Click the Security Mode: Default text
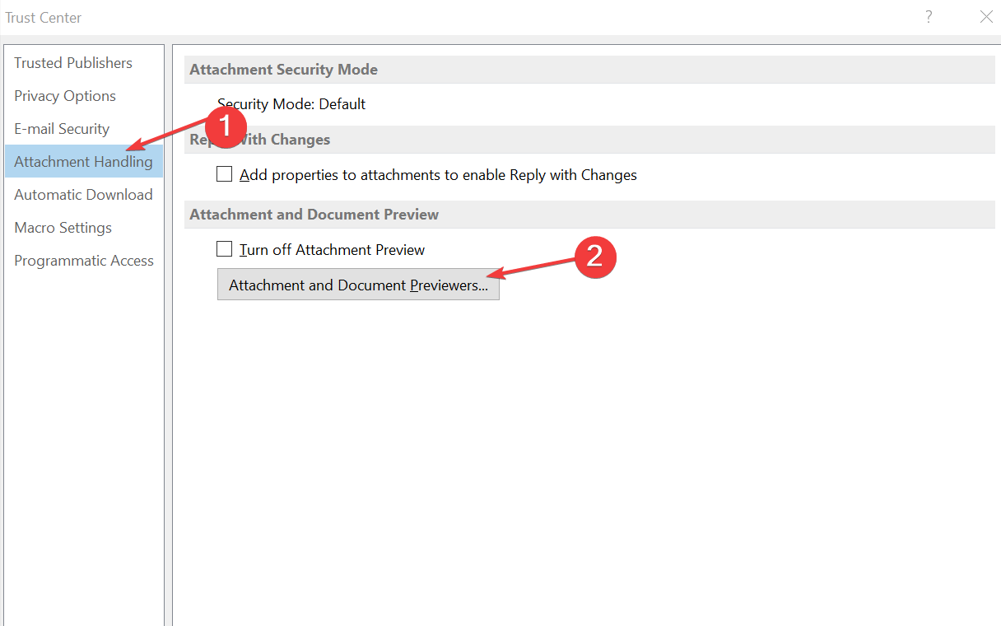This screenshot has width=1001, height=626. (291, 104)
